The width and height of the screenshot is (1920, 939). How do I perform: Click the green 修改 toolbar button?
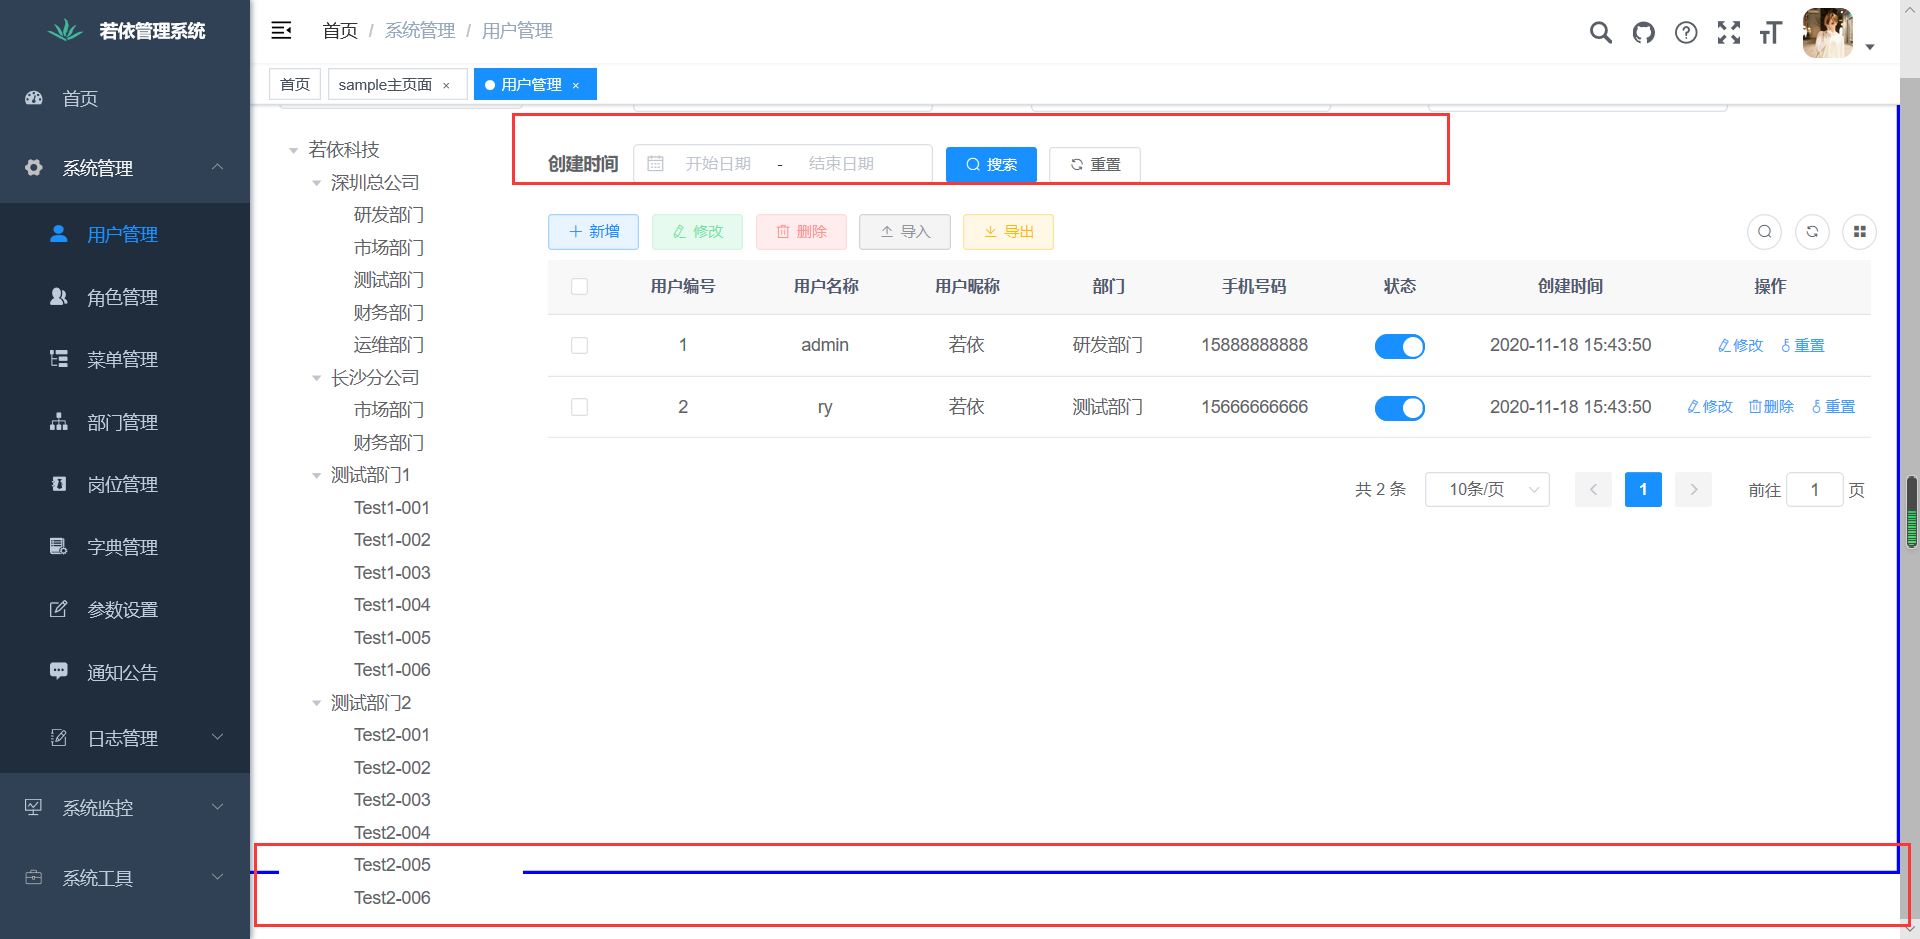[x=697, y=232]
